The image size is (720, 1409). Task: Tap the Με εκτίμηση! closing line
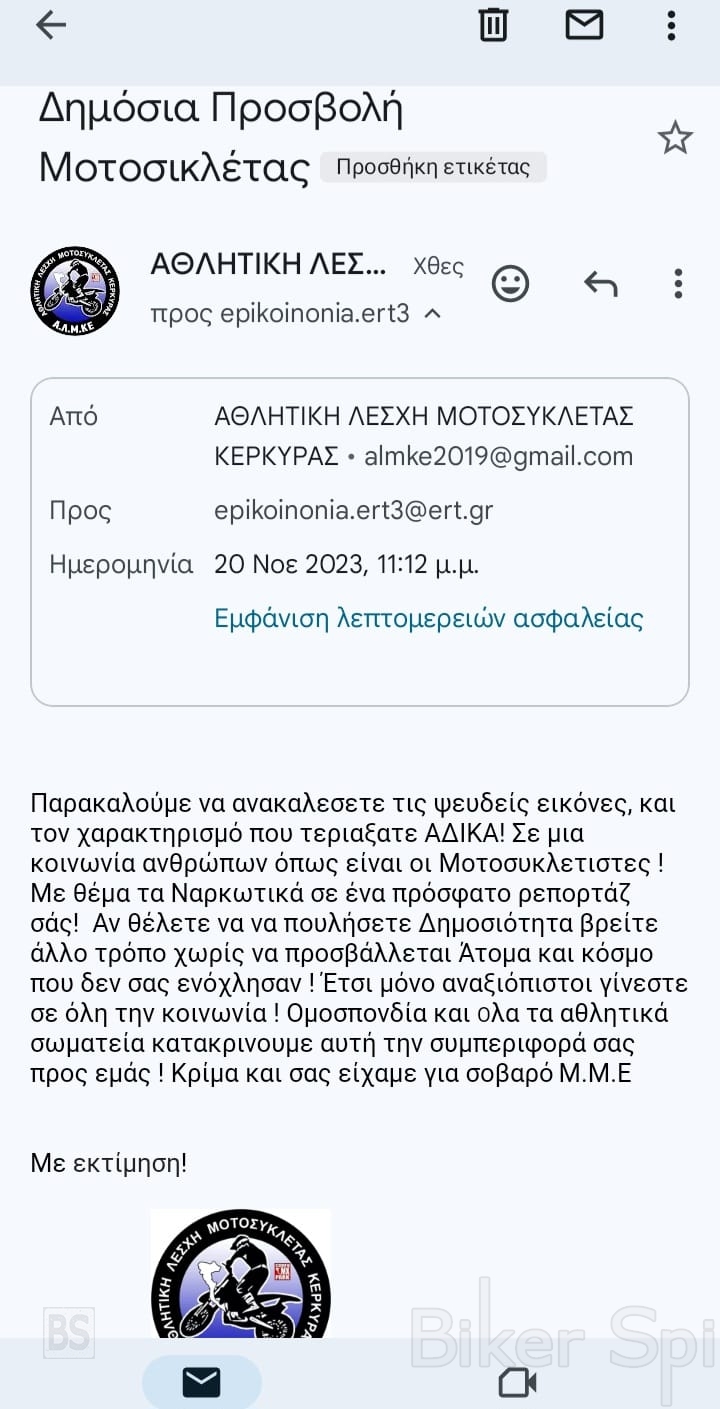[x=109, y=1163]
